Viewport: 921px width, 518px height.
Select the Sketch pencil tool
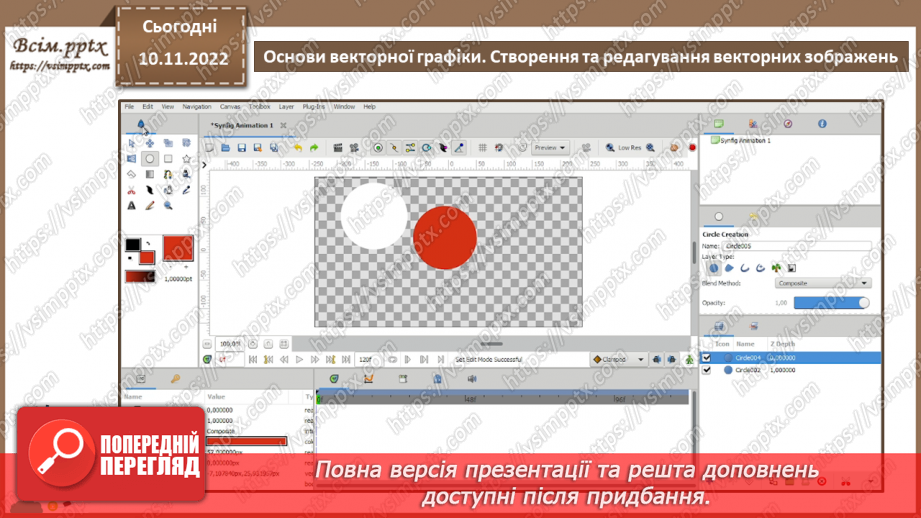tap(150, 206)
